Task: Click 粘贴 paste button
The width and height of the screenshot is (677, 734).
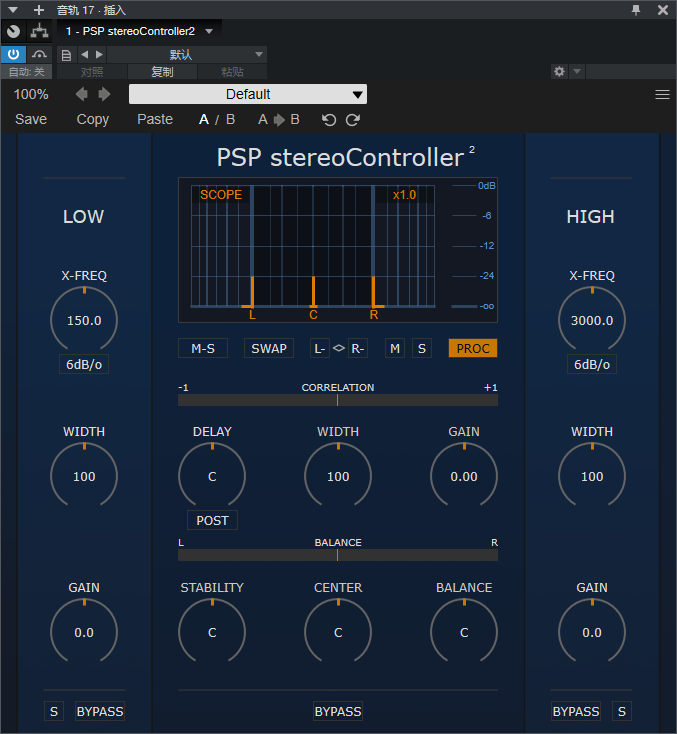Action: pyautogui.click(x=232, y=72)
